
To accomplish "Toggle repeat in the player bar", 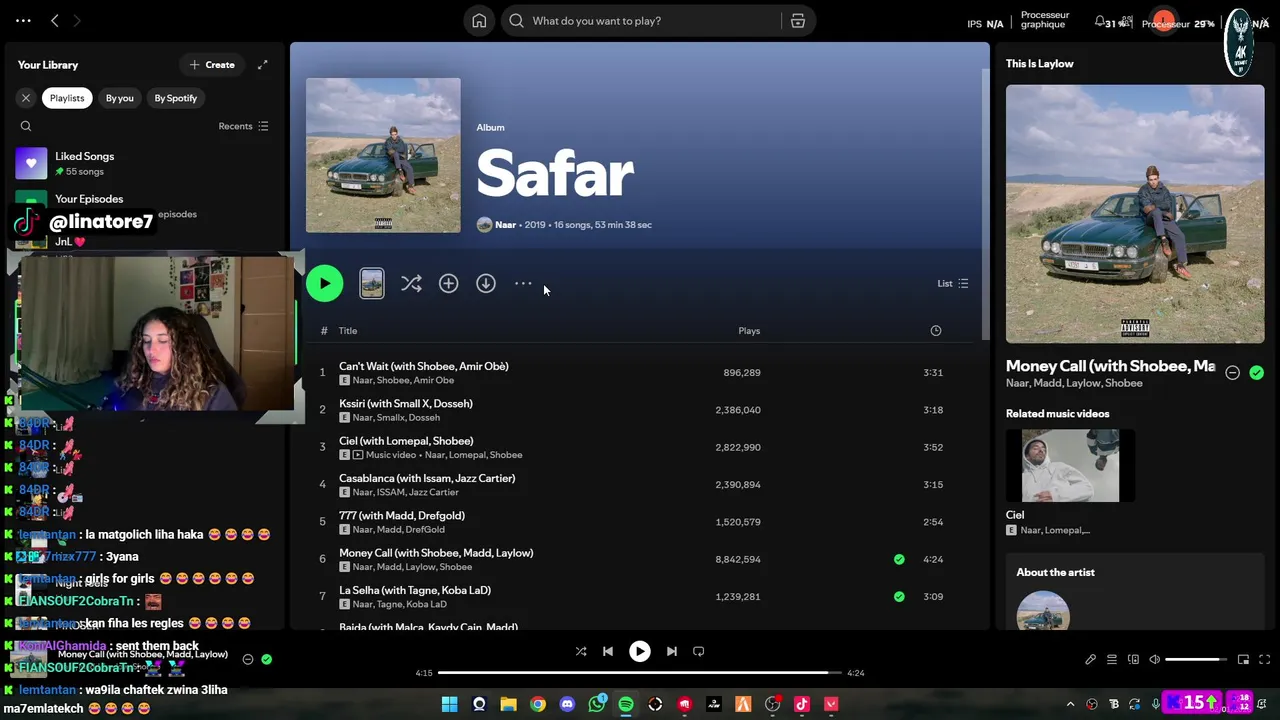I will (x=699, y=651).
